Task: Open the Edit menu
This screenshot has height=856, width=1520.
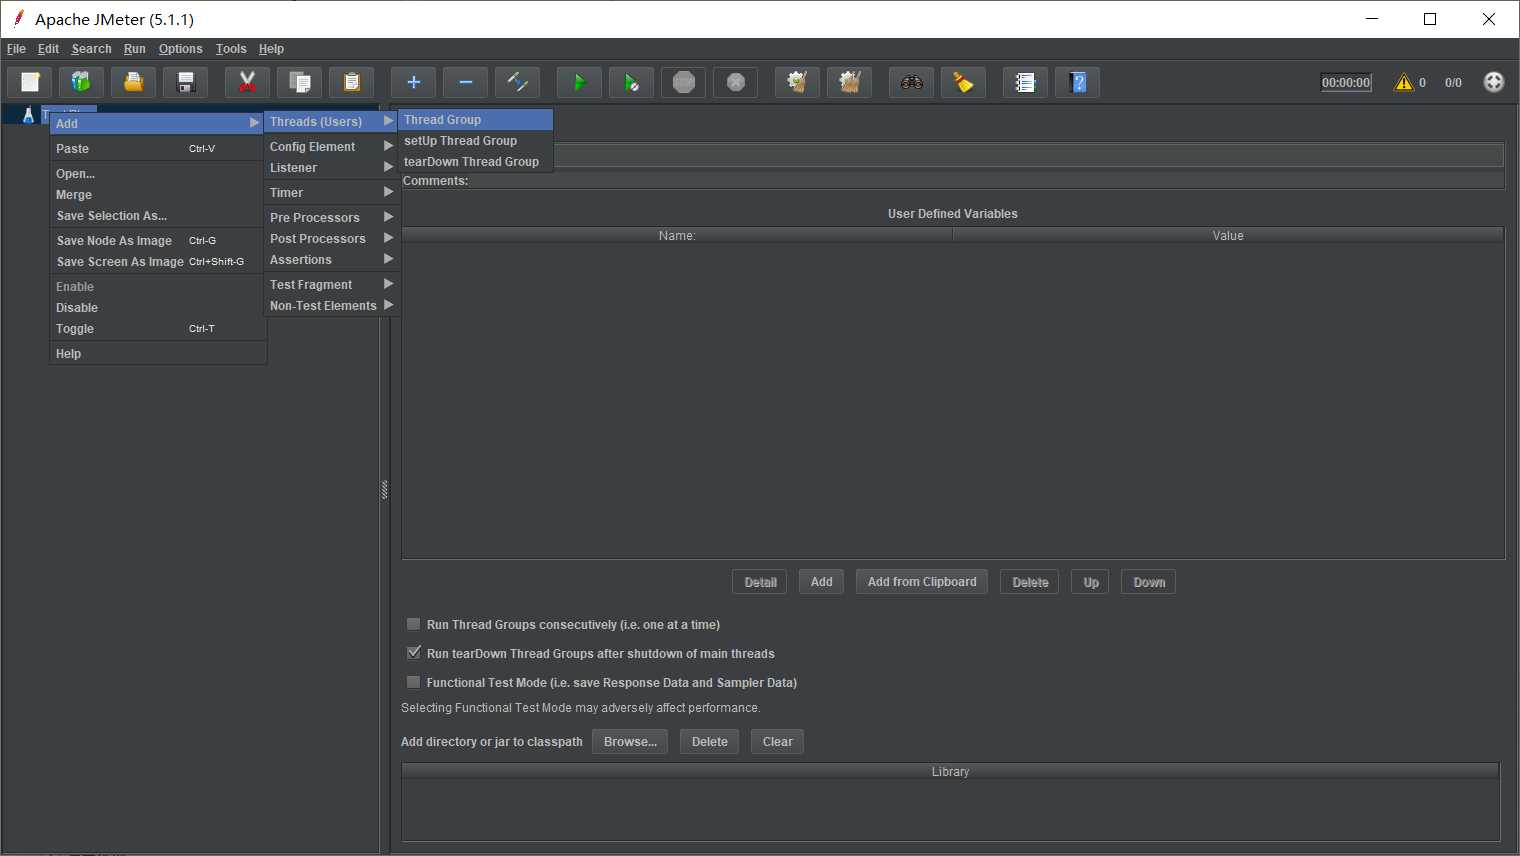Action: point(48,48)
